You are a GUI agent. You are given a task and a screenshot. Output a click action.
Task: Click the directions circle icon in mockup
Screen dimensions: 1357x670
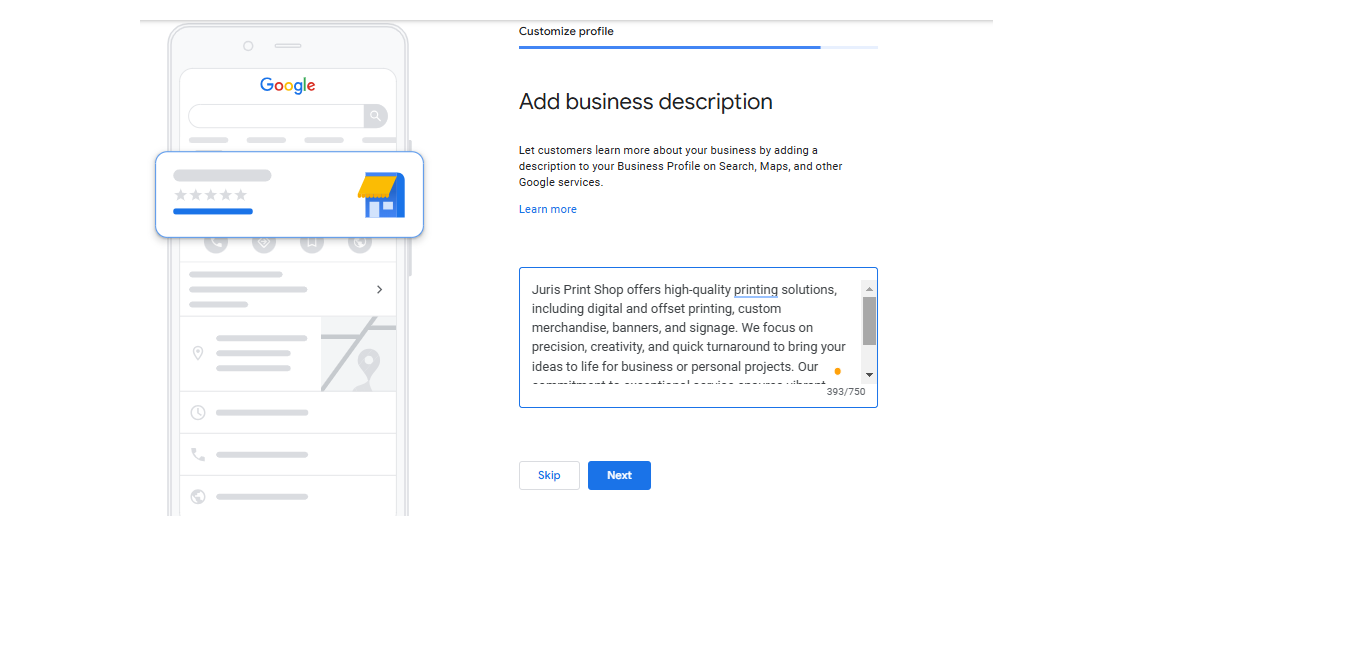(x=264, y=242)
